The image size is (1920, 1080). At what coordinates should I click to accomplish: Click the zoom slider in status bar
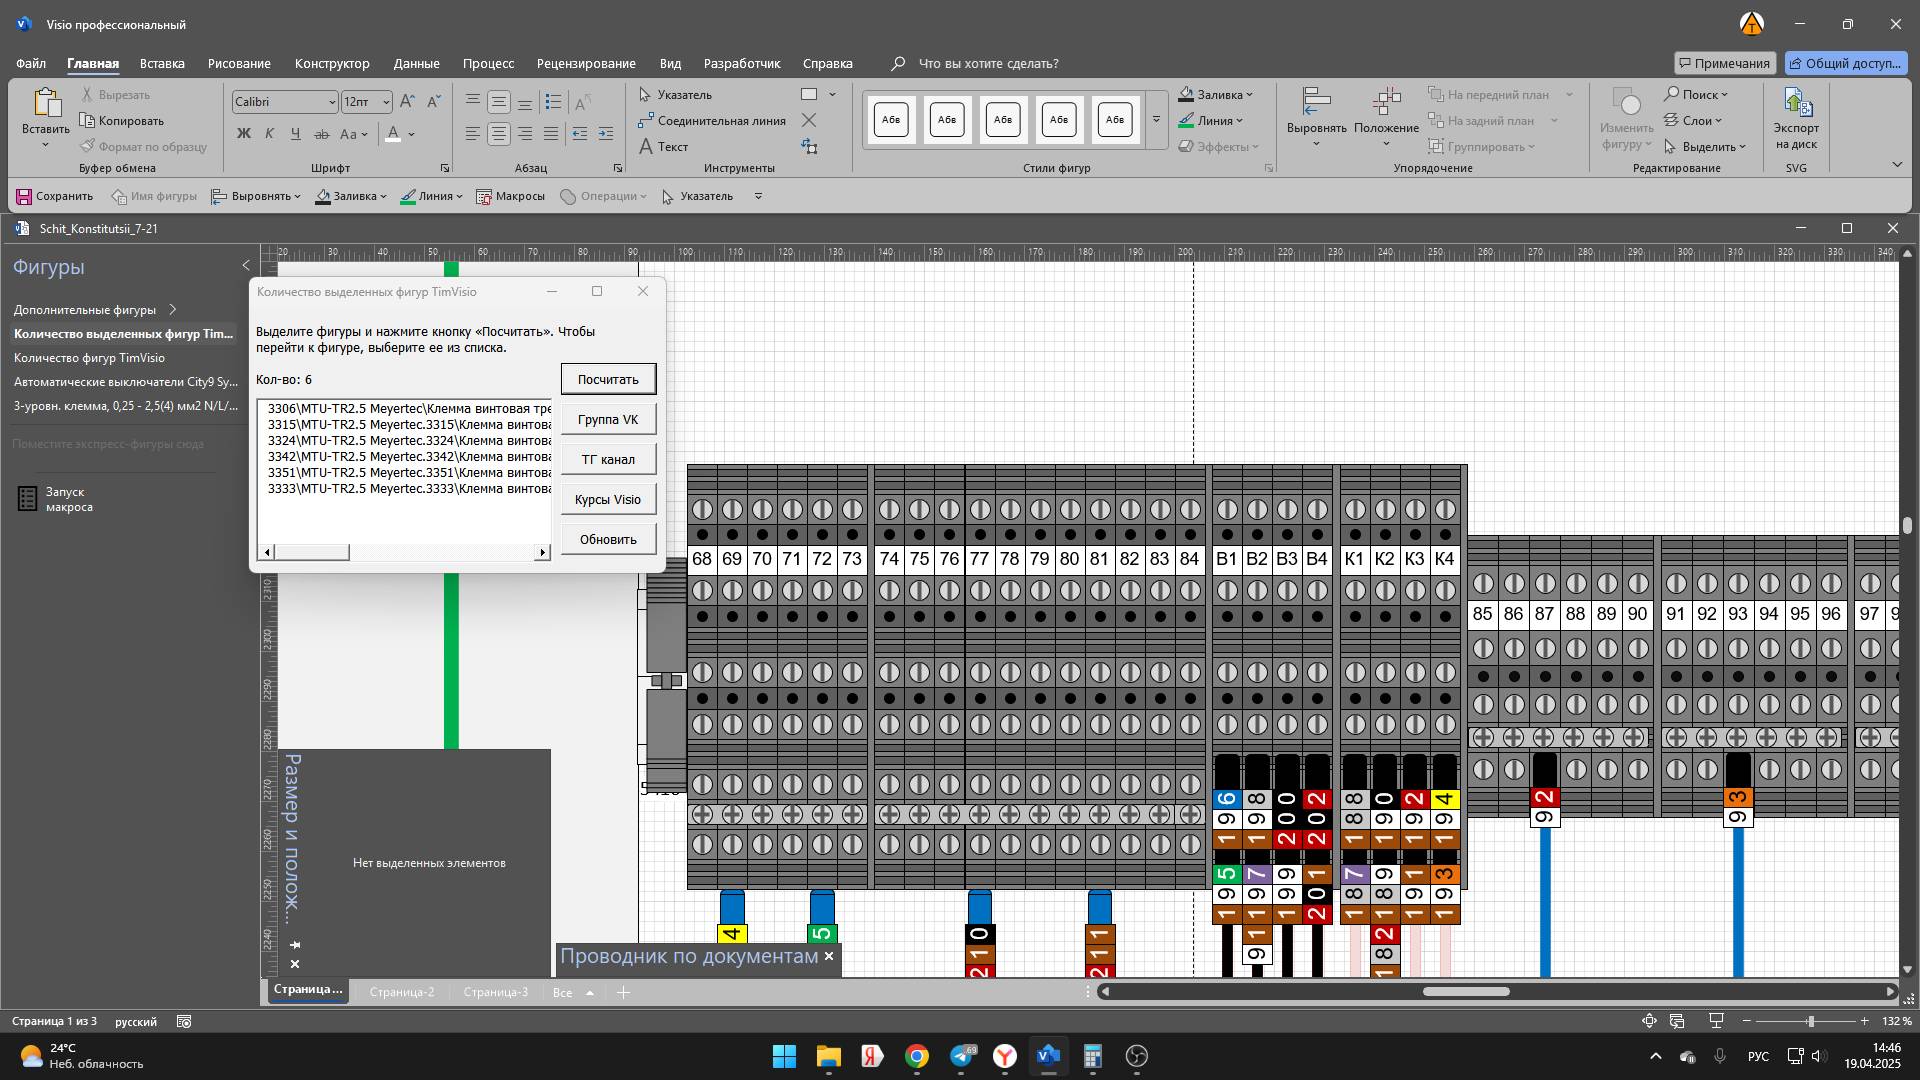tap(1810, 1021)
